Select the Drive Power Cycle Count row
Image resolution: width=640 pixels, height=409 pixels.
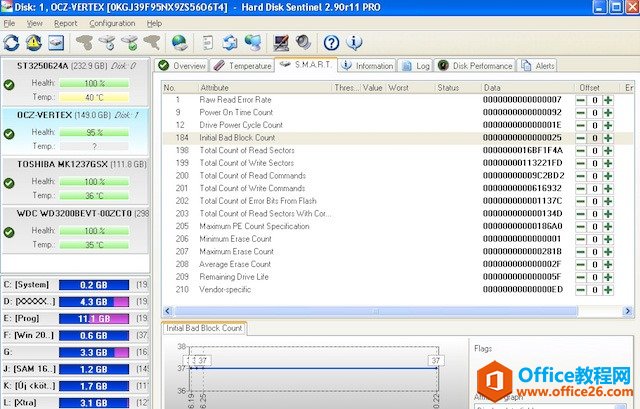398,125
